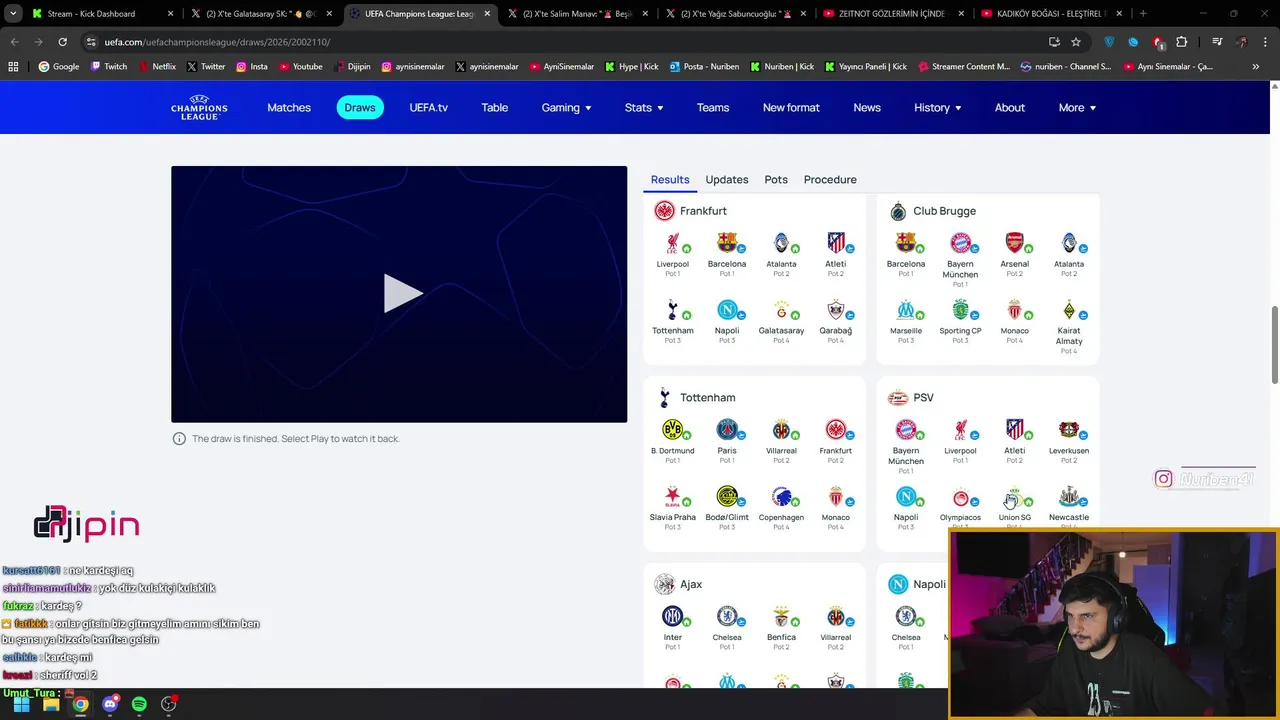
Task: Open About navigation link
Action: 1010,108
